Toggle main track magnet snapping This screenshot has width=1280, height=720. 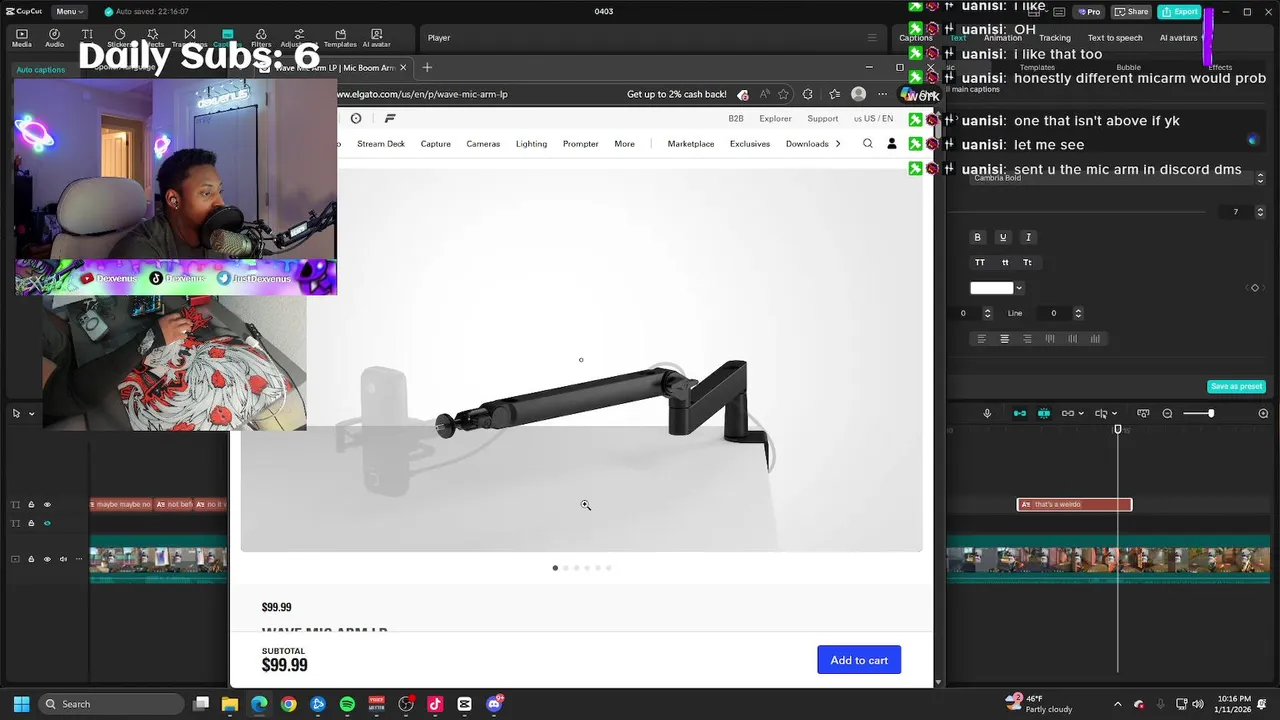[x=1020, y=413]
